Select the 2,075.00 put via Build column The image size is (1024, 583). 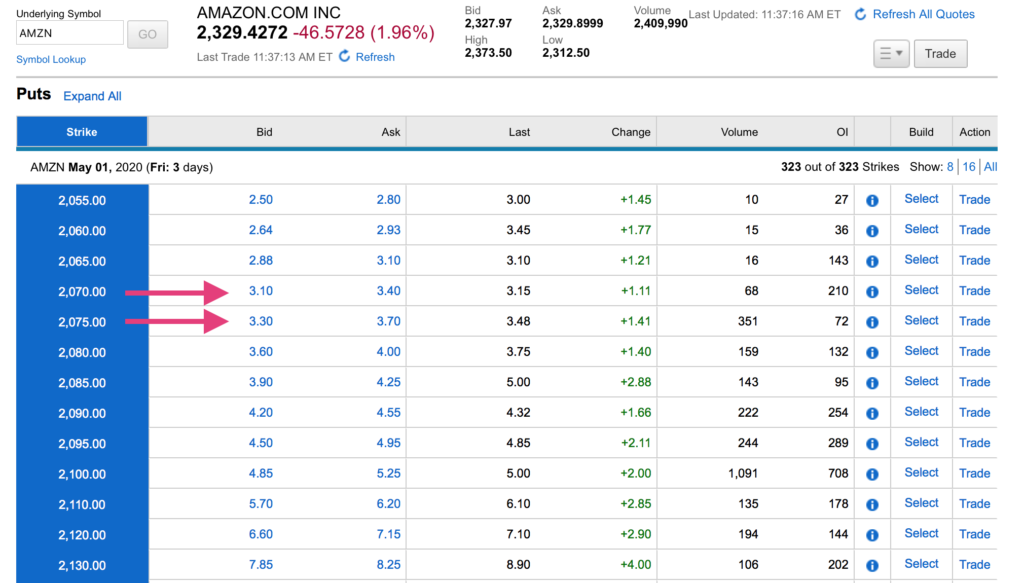point(921,320)
